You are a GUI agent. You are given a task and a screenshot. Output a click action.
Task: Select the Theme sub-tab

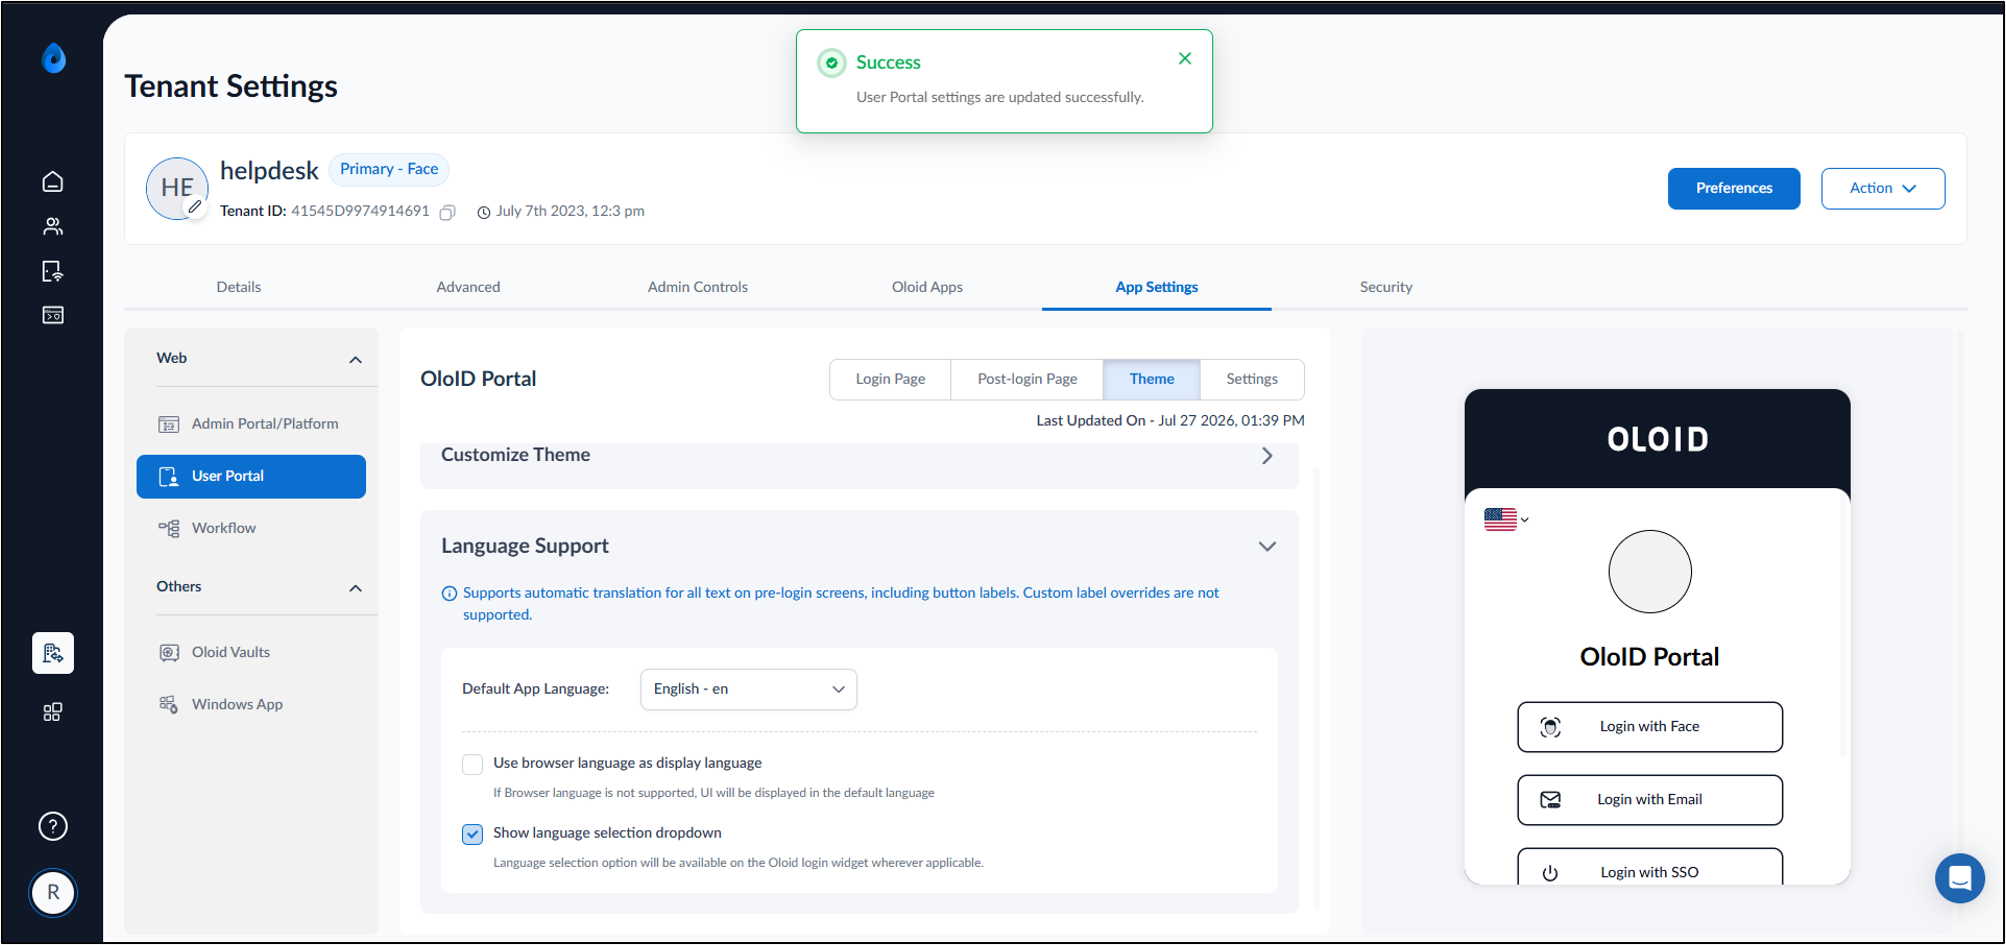point(1152,380)
